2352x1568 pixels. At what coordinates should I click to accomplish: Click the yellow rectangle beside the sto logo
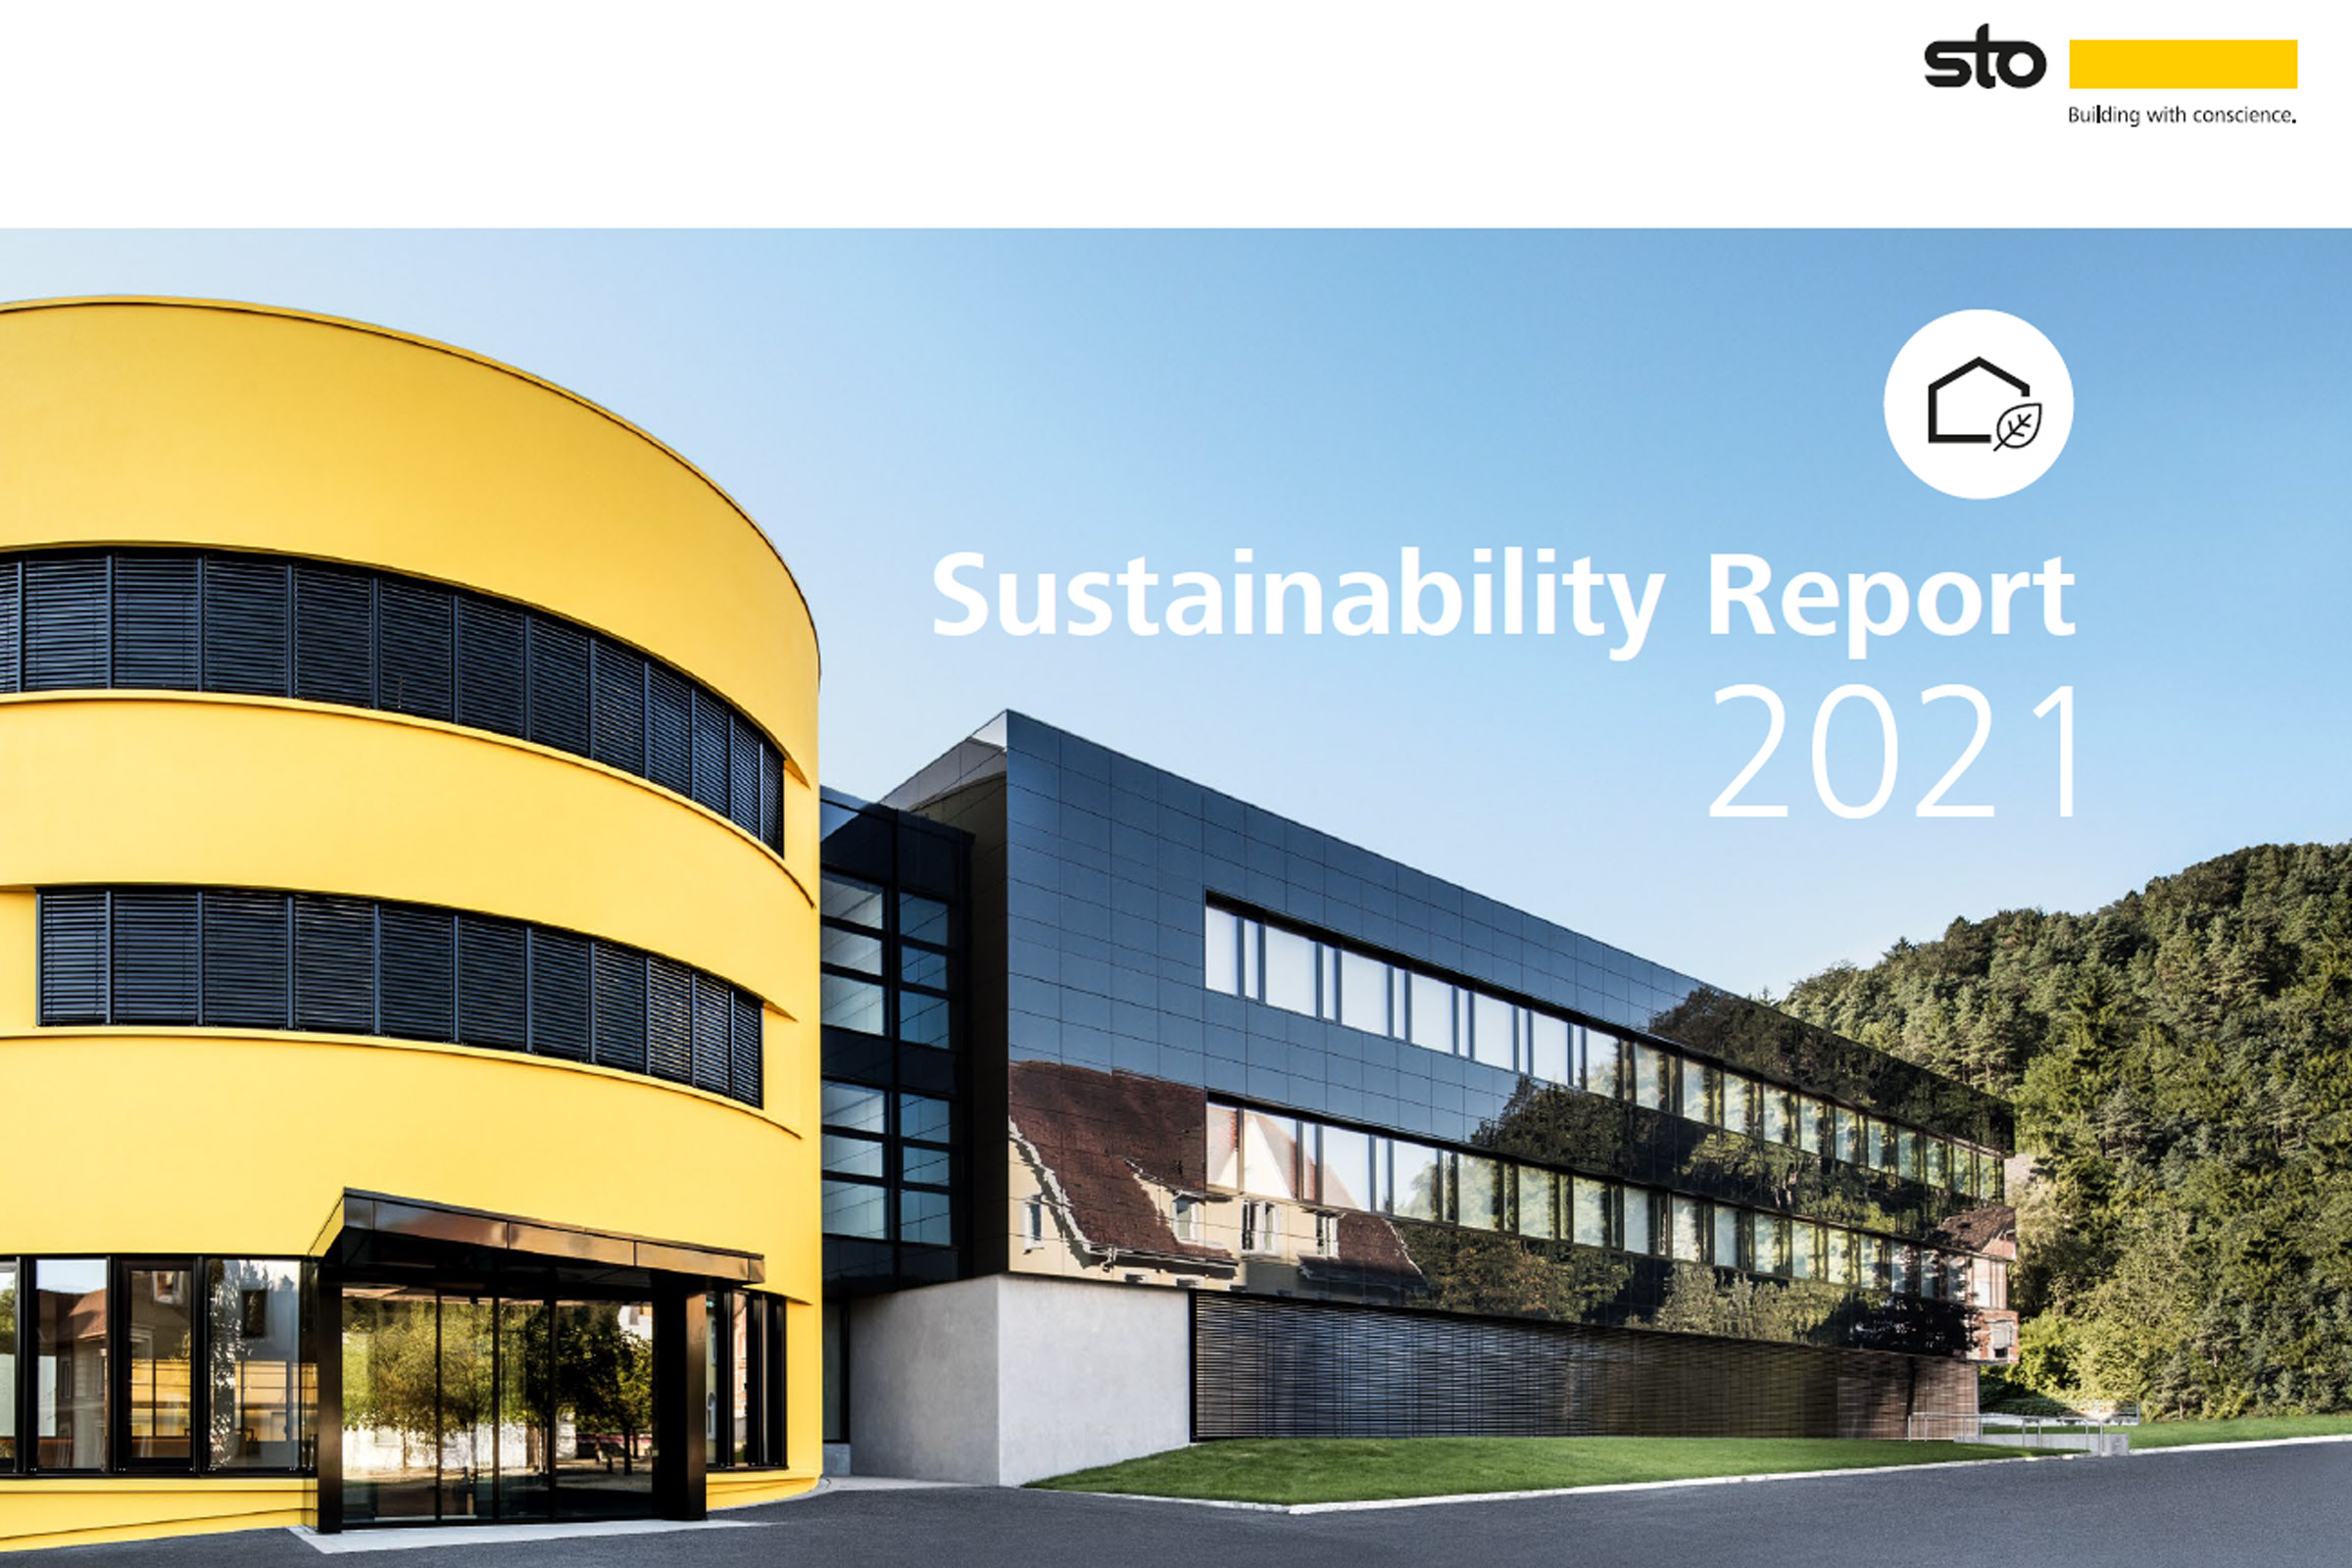point(2182,64)
